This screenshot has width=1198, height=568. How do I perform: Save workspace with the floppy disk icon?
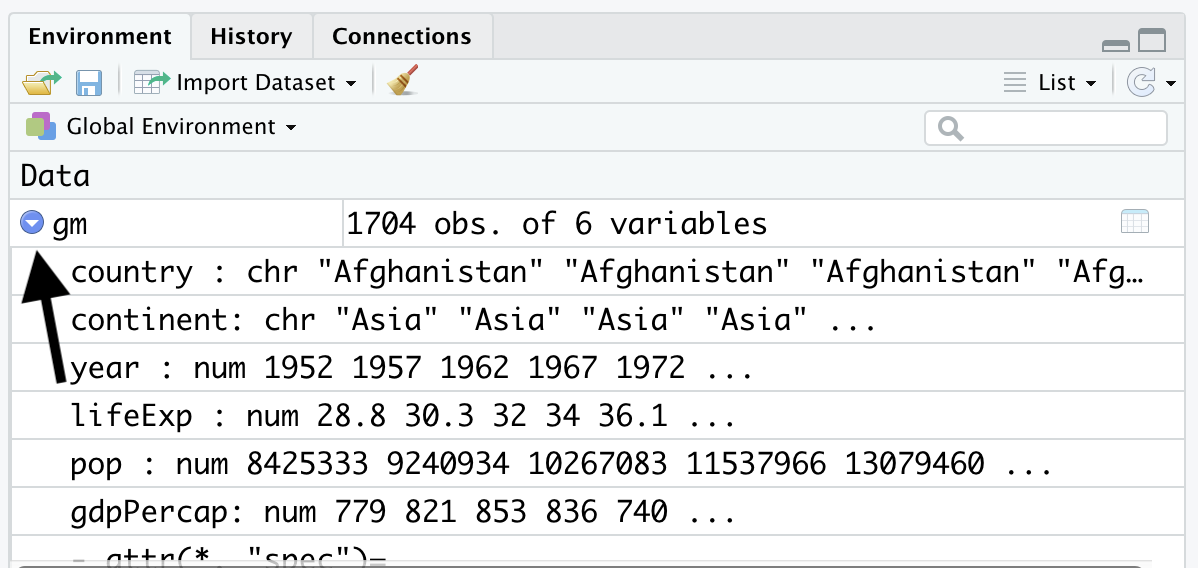click(89, 82)
